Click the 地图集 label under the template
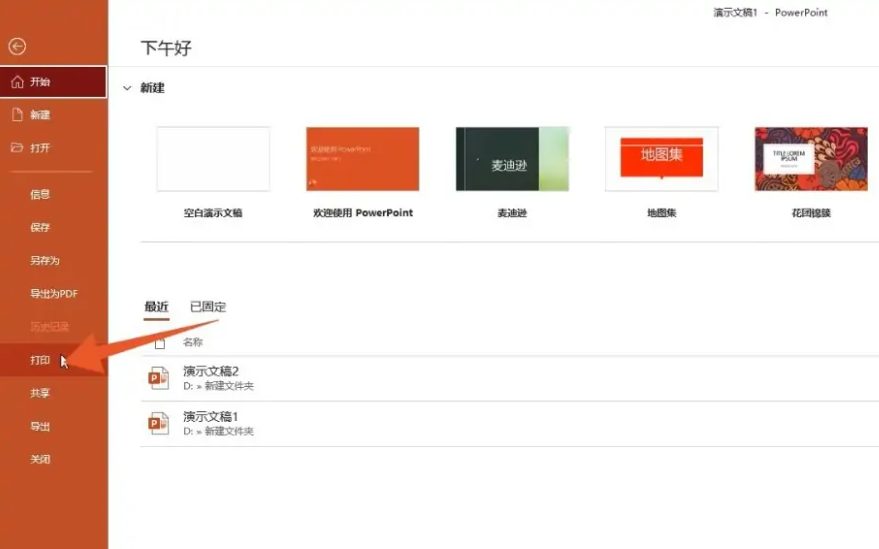This screenshot has height=549, width=879. (x=661, y=213)
